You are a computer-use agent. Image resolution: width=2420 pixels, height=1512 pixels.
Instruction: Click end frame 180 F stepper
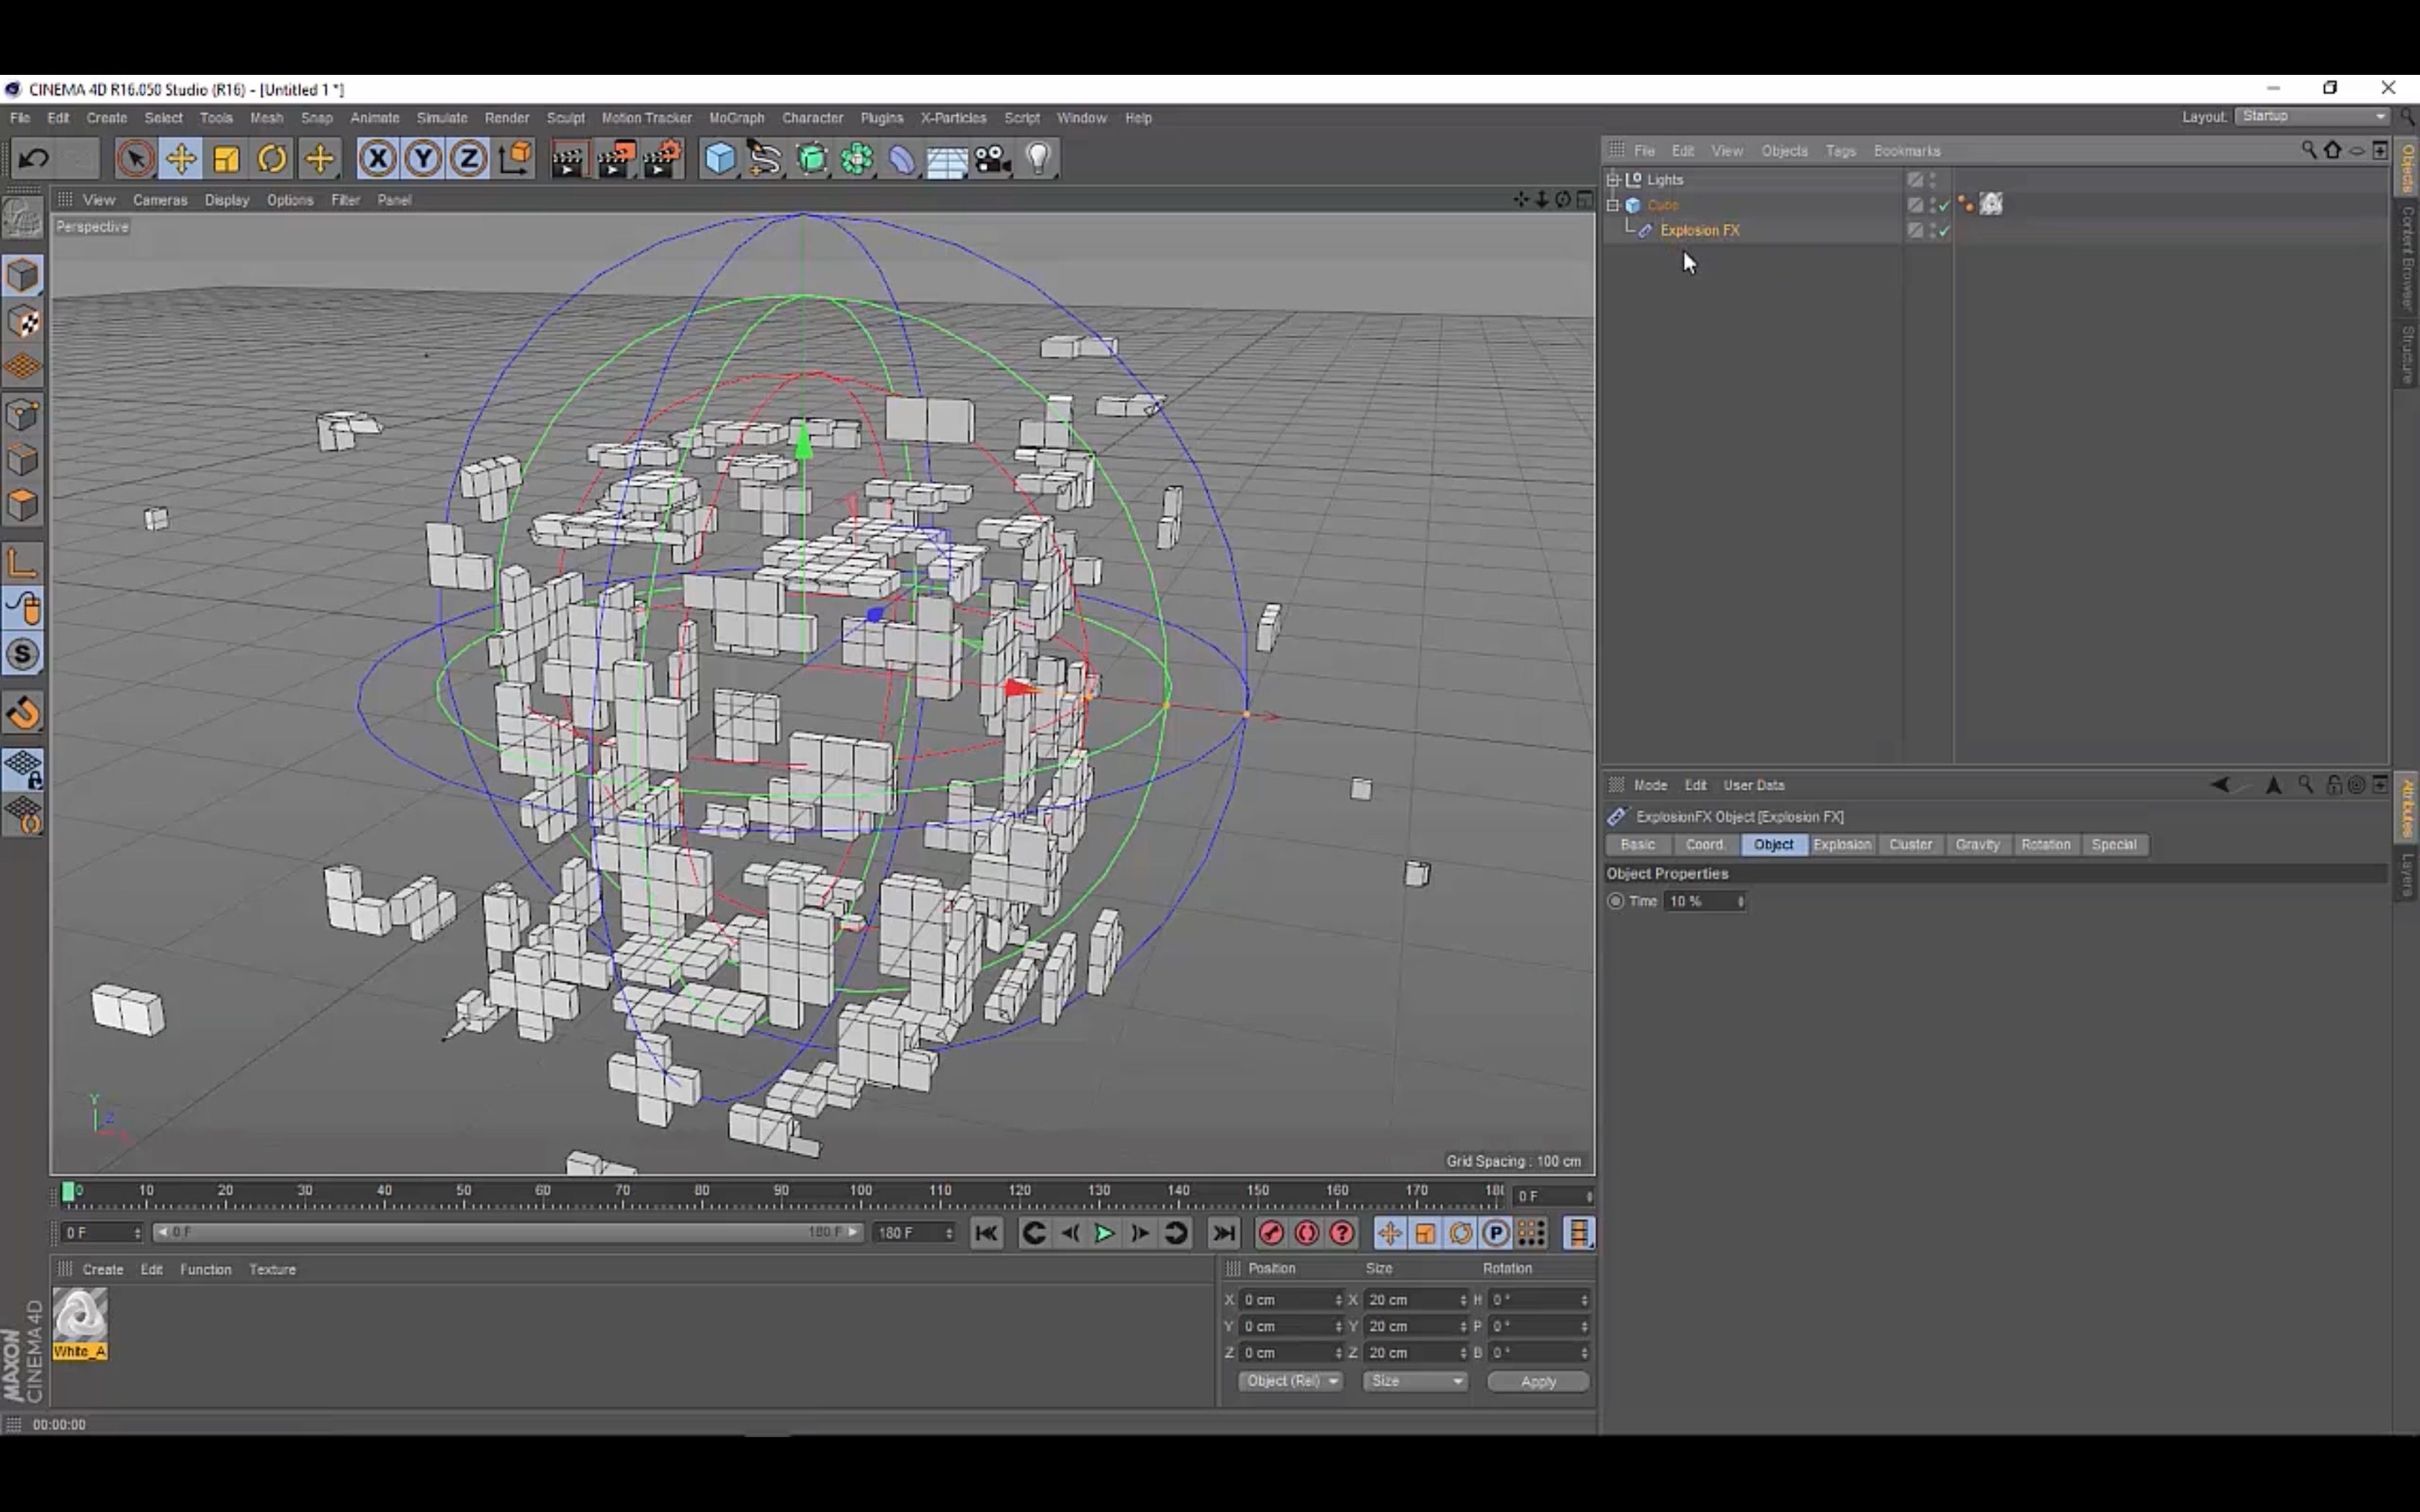click(949, 1233)
